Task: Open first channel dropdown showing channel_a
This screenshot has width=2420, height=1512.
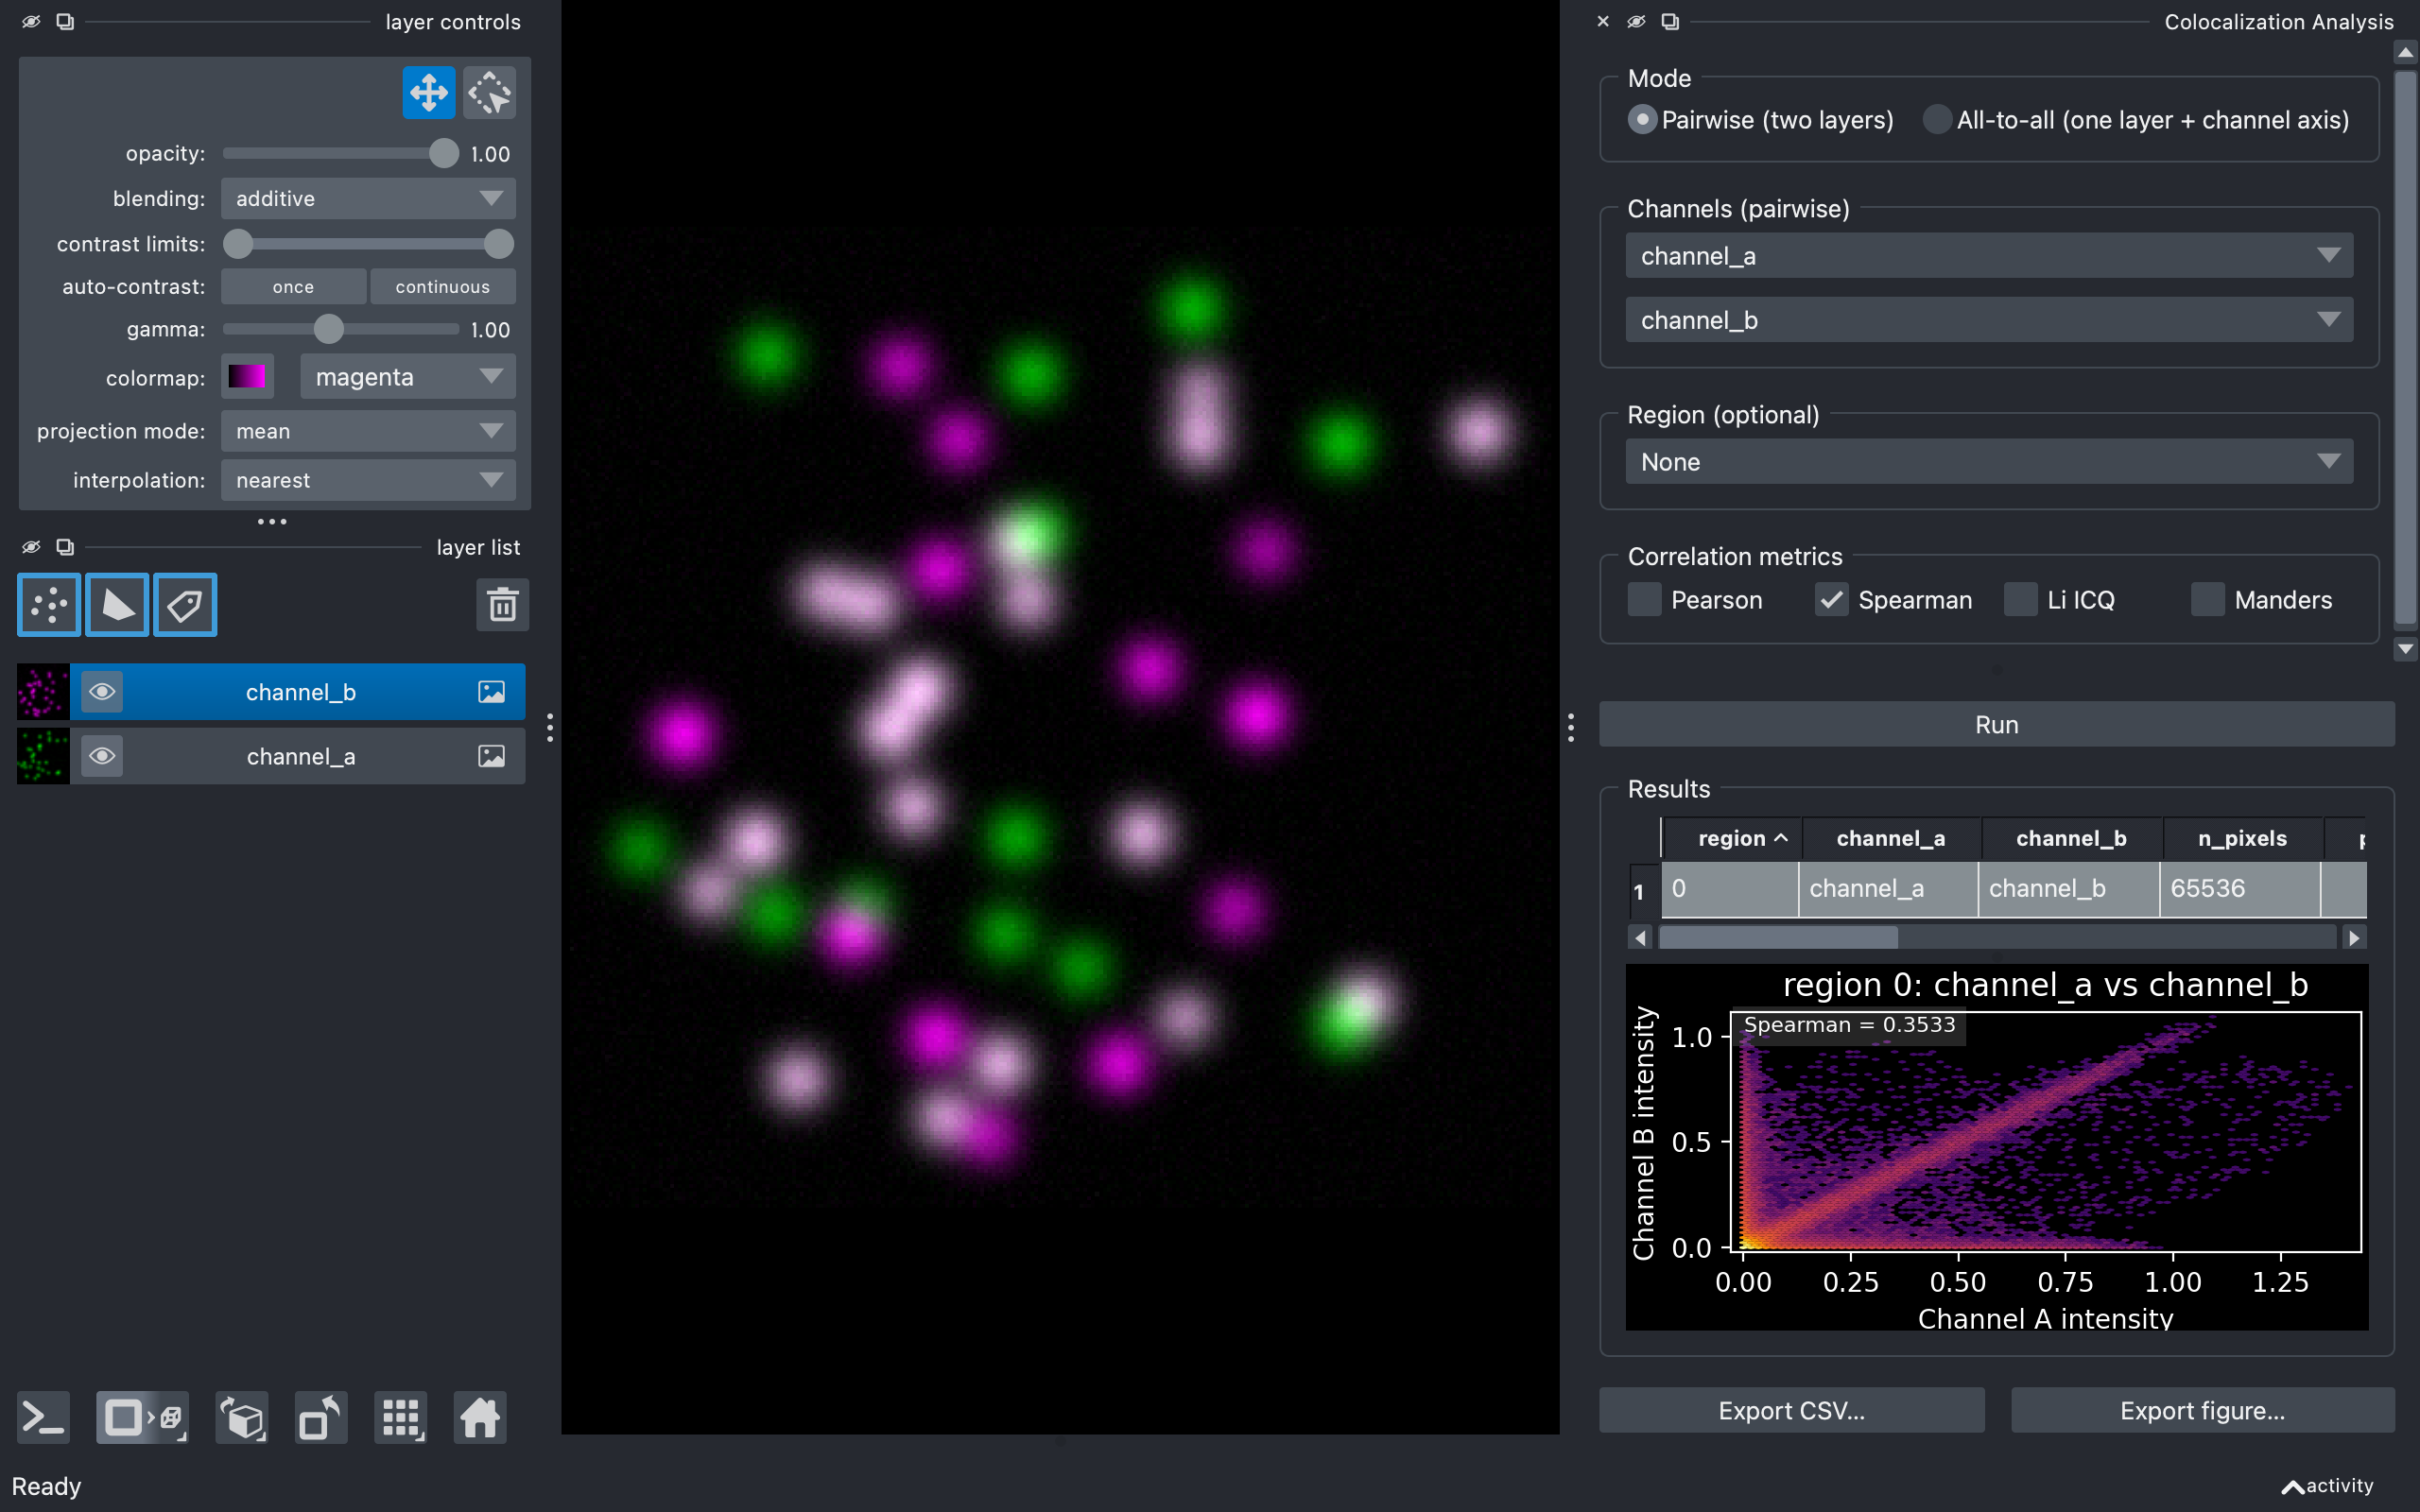Action: tap(1989, 256)
